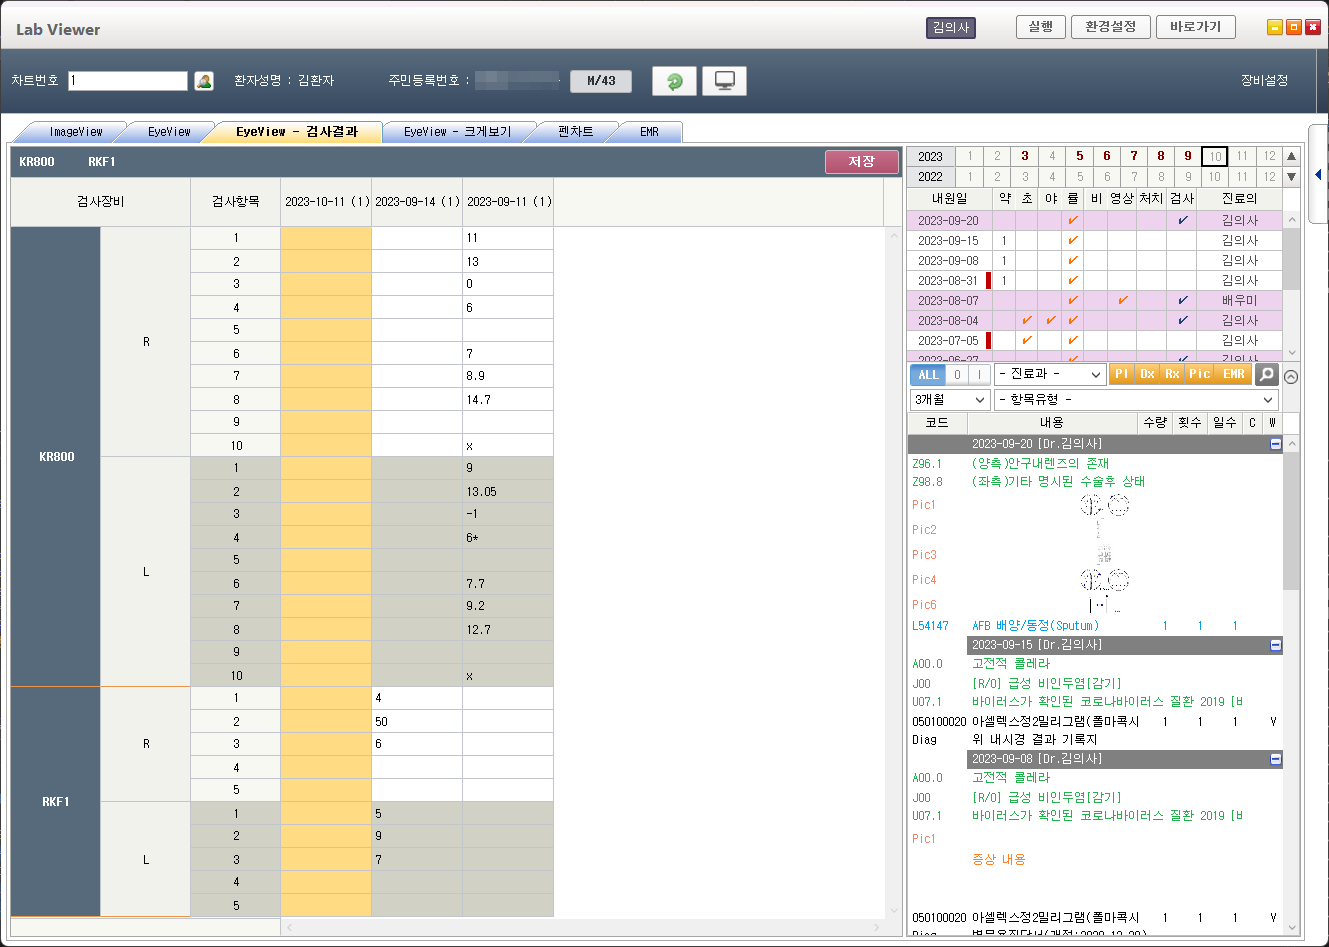Toggle the ALL filter button

928,374
